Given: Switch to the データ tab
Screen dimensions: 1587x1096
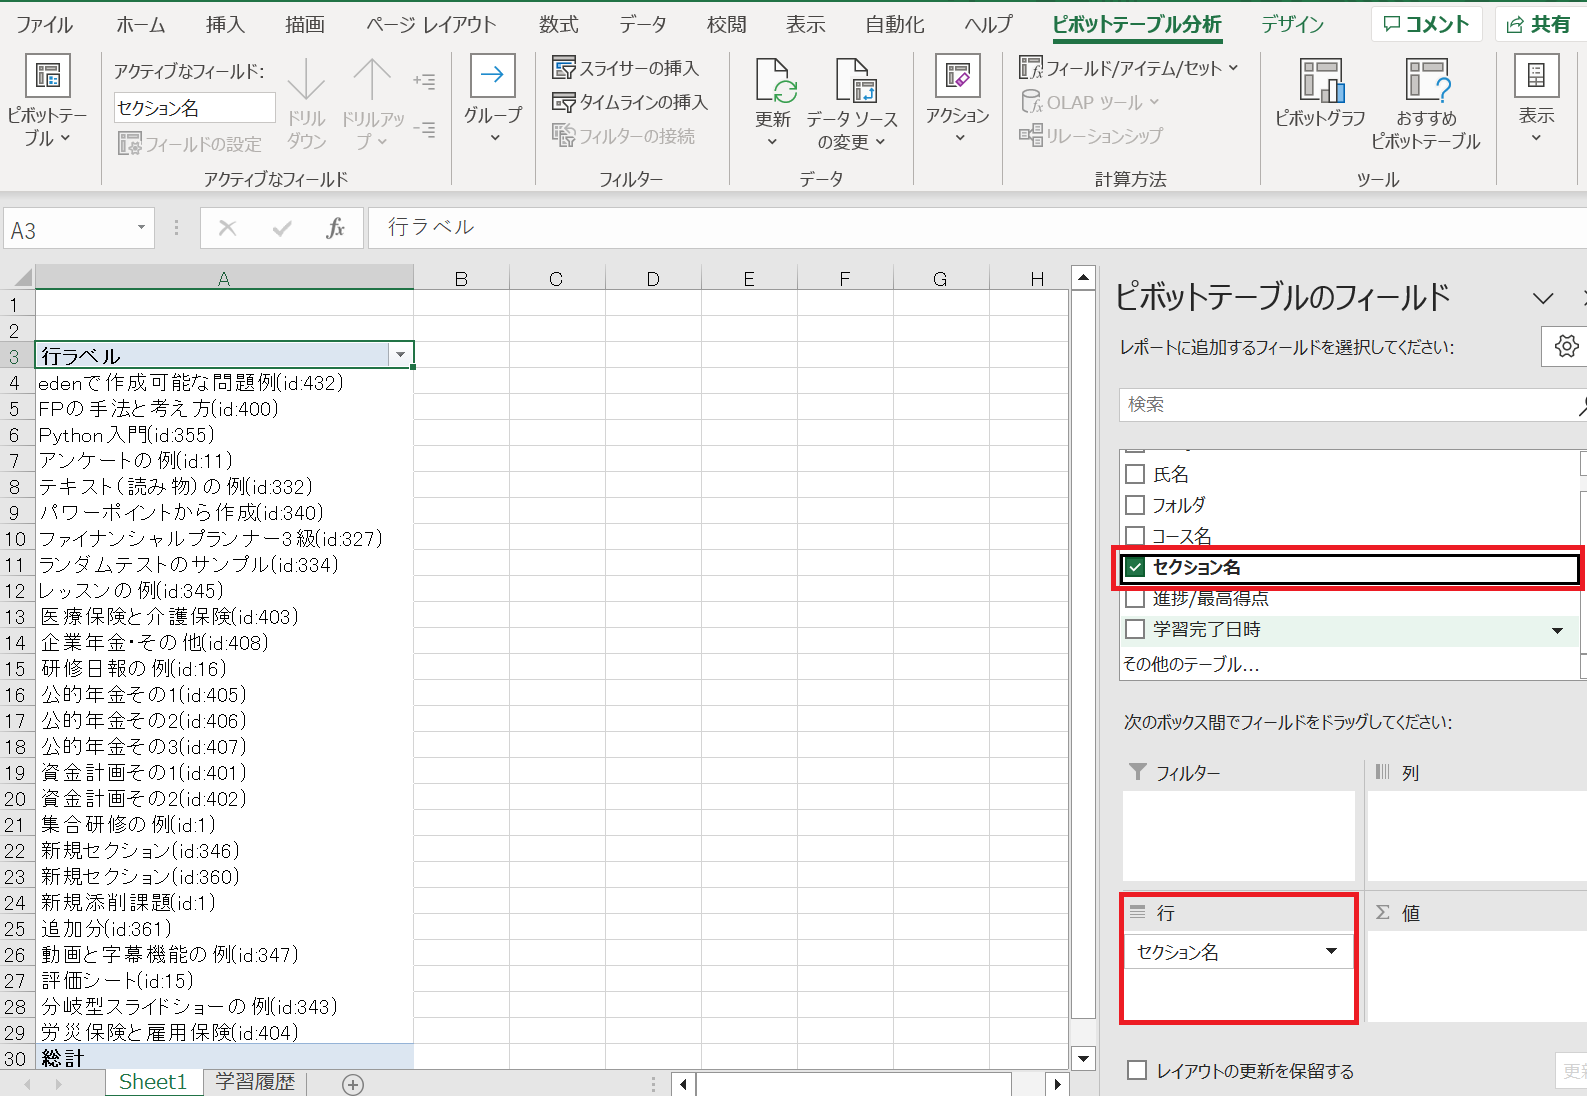Looking at the screenshot, I should (643, 24).
